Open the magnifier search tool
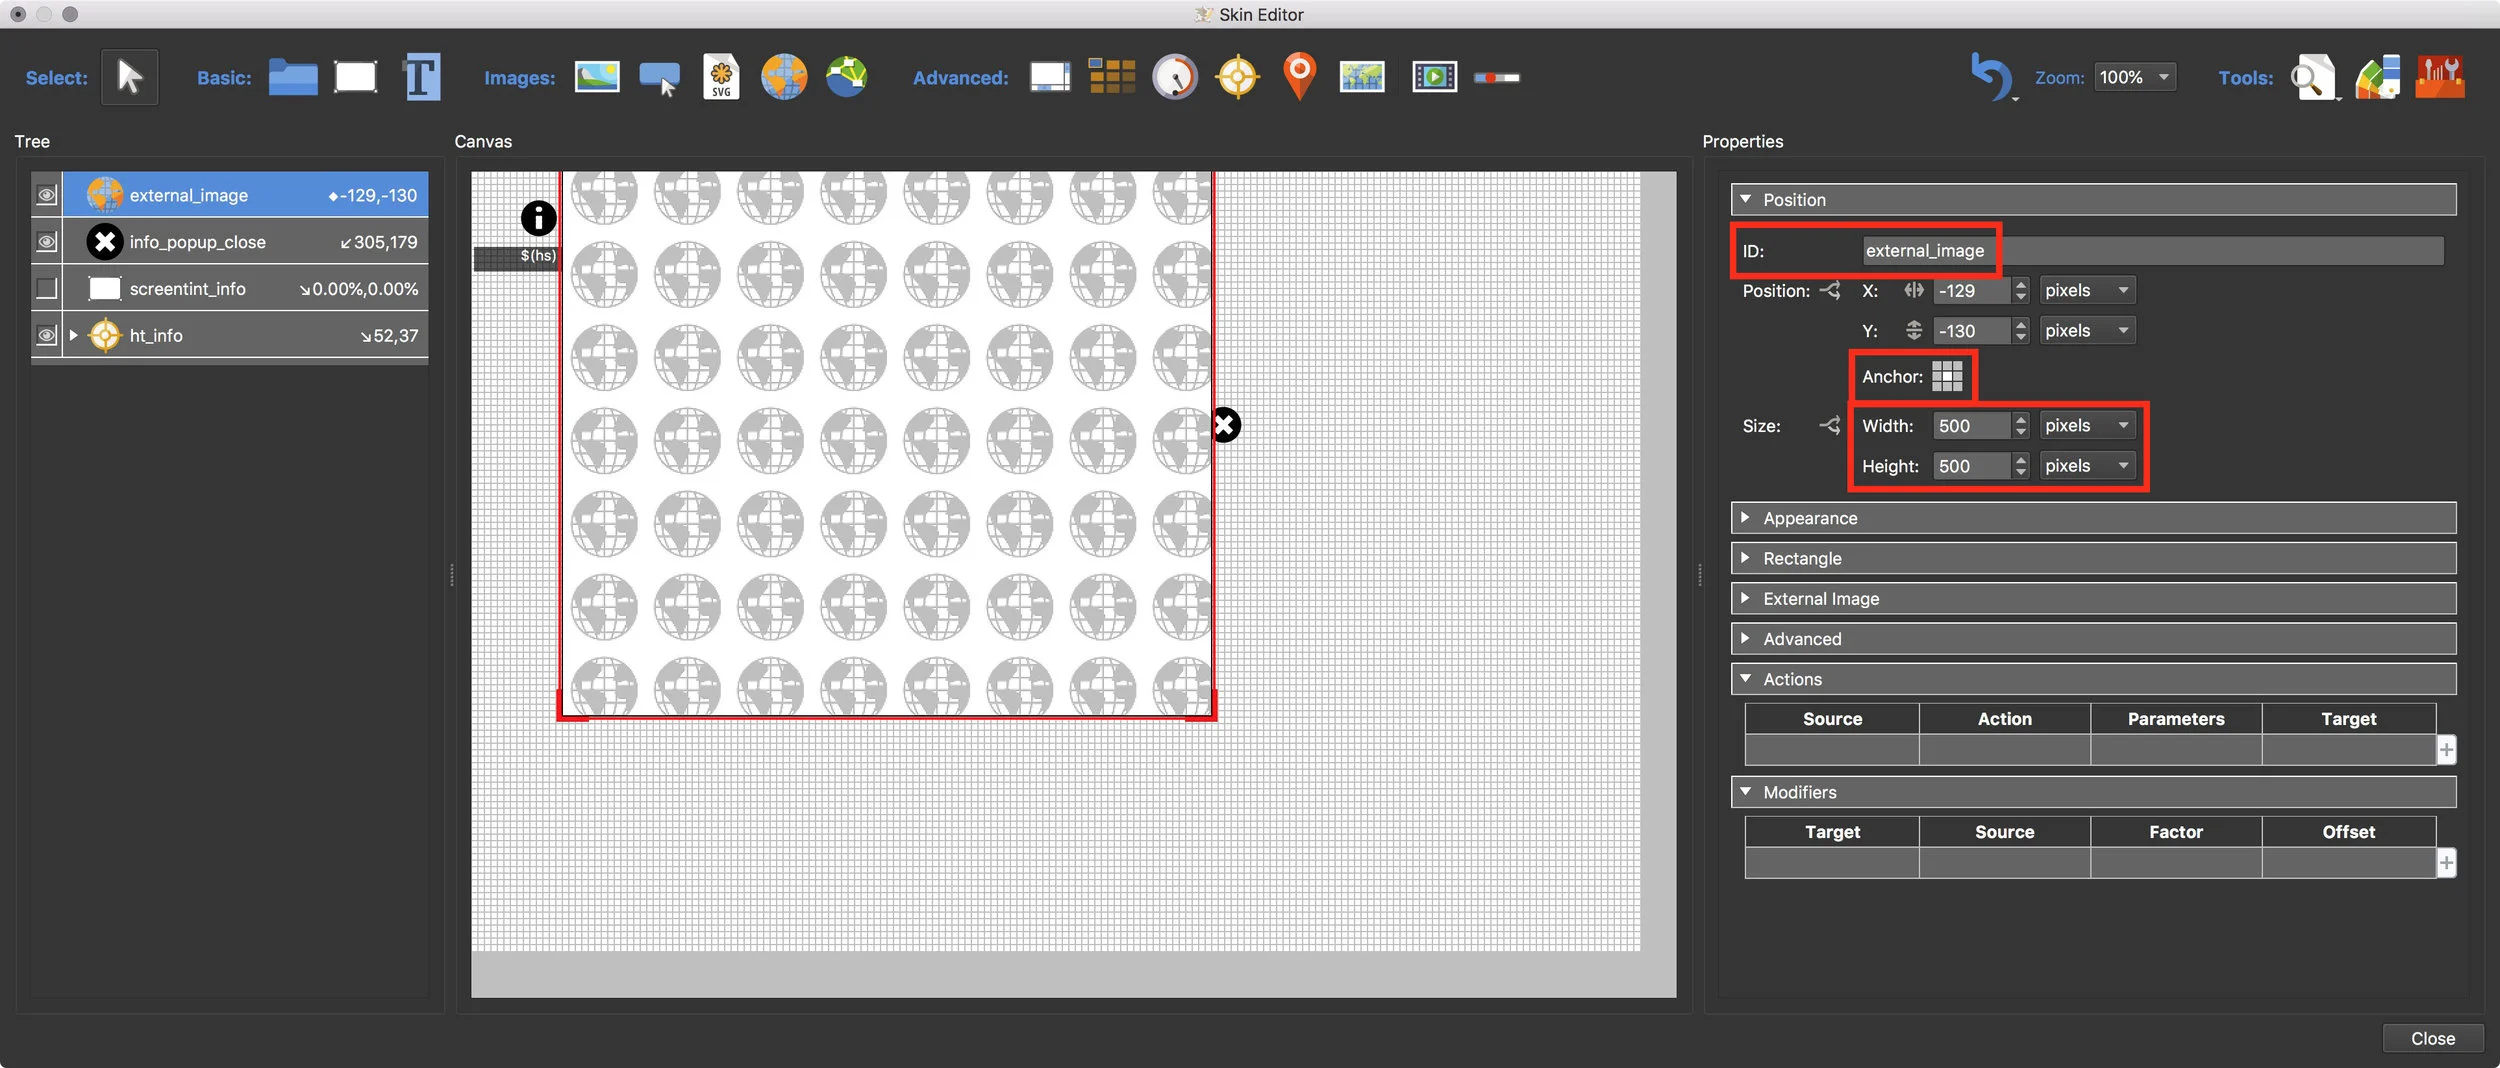Screen dimensions: 2500x1068 coord(2313,77)
